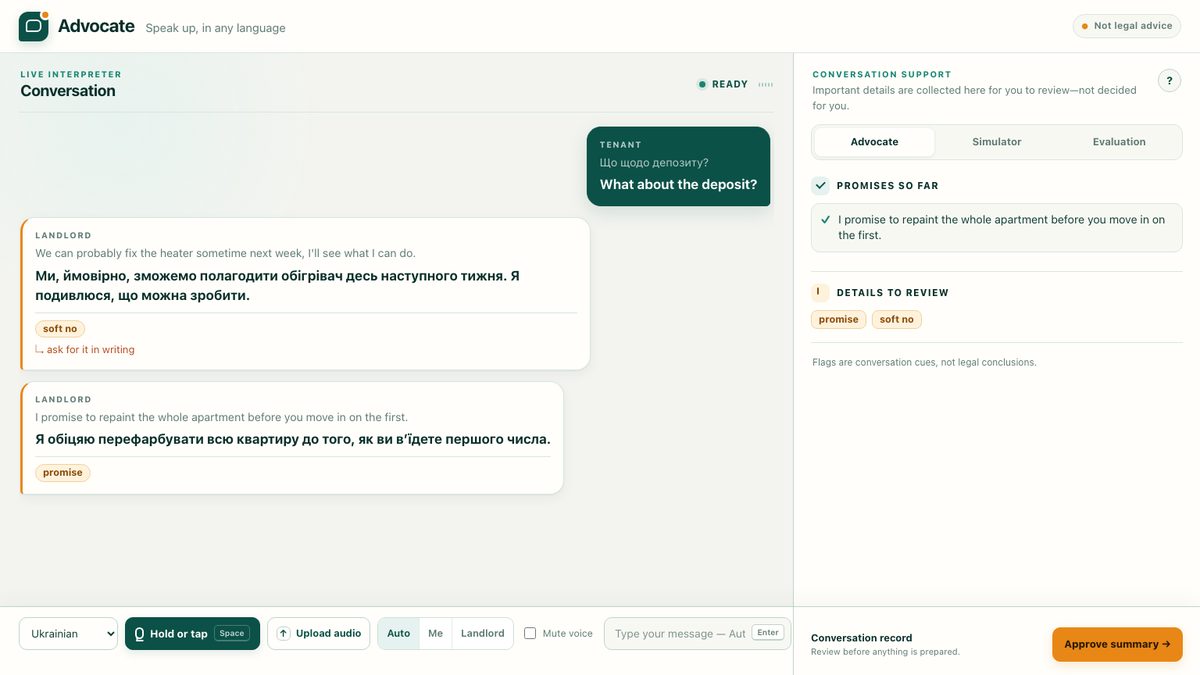The height and width of the screenshot is (675, 1200).
Task: Click the green check beside the repaint promise
Action: coord(825,220)
